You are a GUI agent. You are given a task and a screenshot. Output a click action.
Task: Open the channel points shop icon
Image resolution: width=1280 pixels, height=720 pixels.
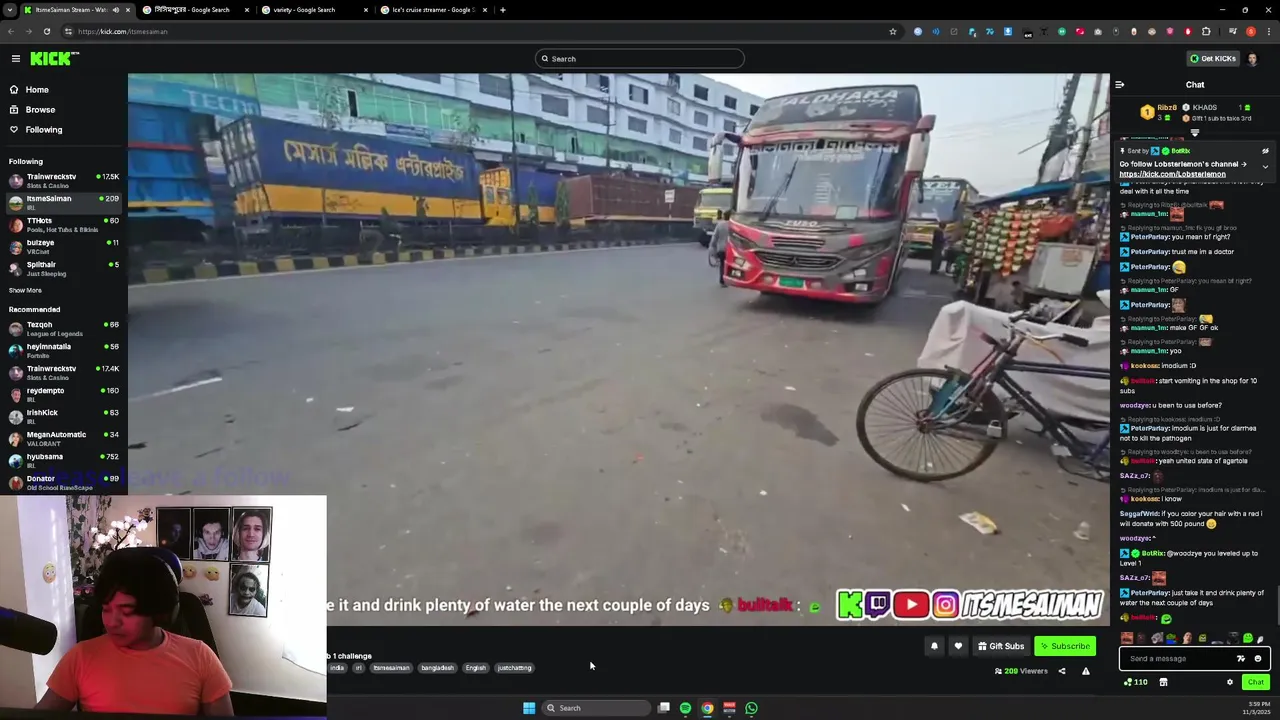(1163, 682)
